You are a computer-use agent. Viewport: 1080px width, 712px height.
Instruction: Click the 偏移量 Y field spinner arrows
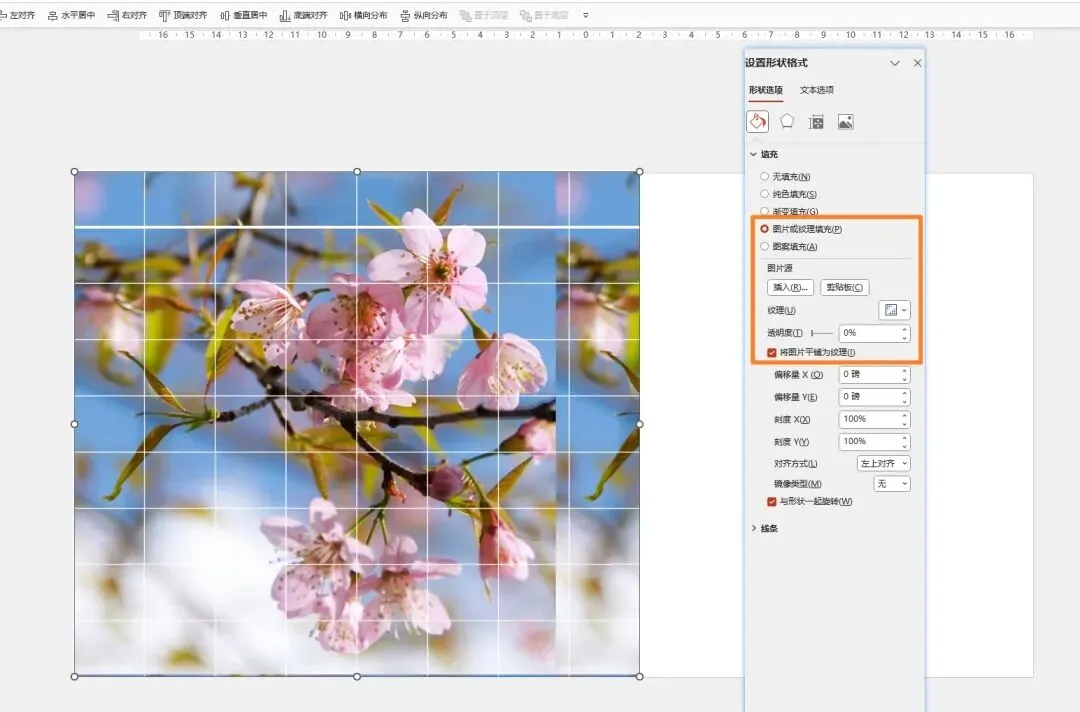click(x=904, y=397)
